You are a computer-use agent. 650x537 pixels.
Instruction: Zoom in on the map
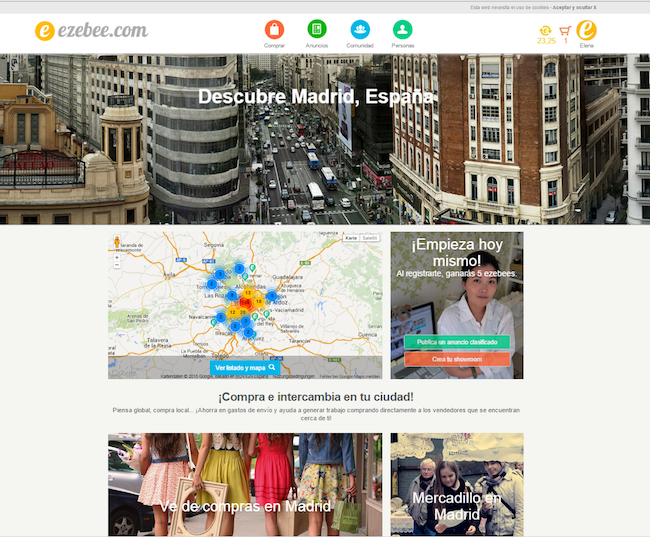point(117,257)
